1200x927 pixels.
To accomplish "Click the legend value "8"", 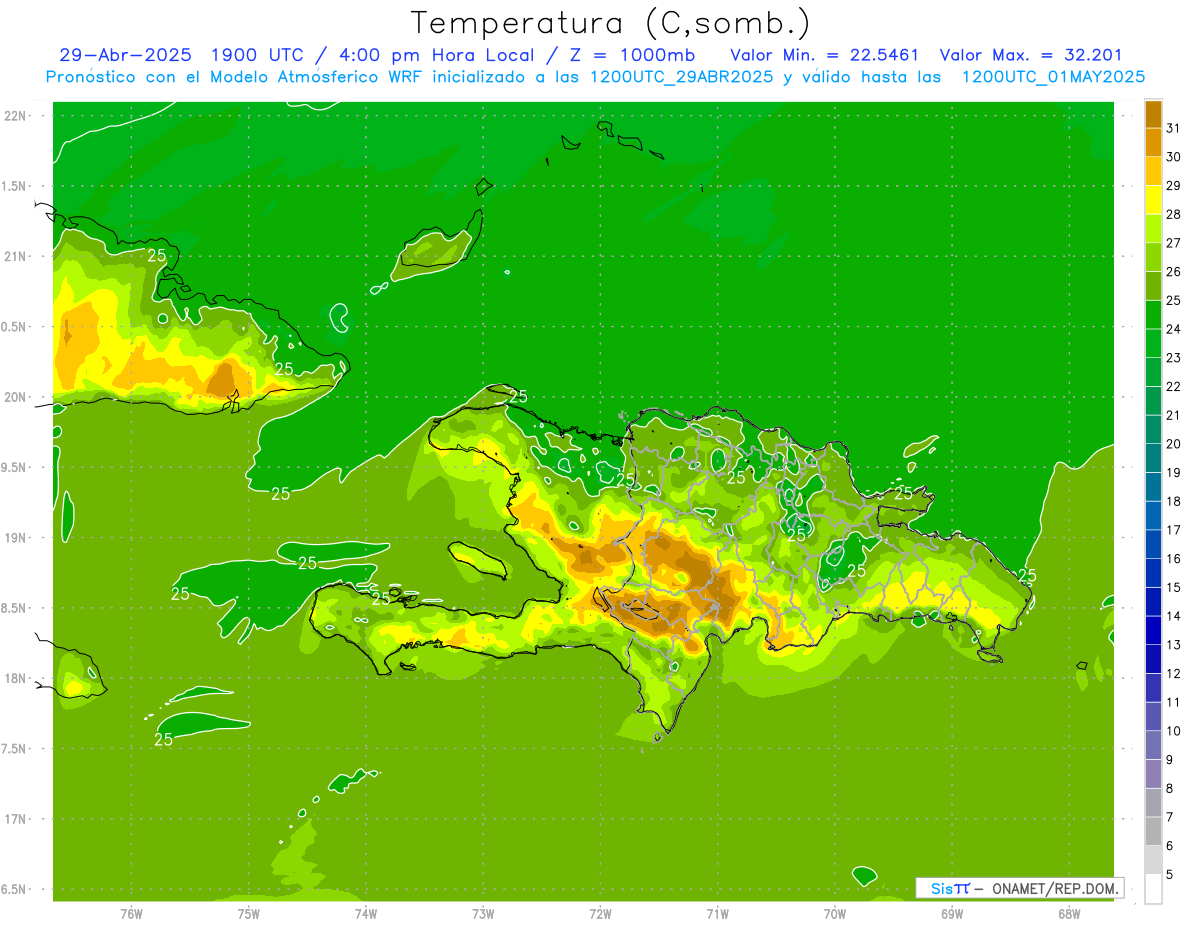I will [x=1169, y=788].
